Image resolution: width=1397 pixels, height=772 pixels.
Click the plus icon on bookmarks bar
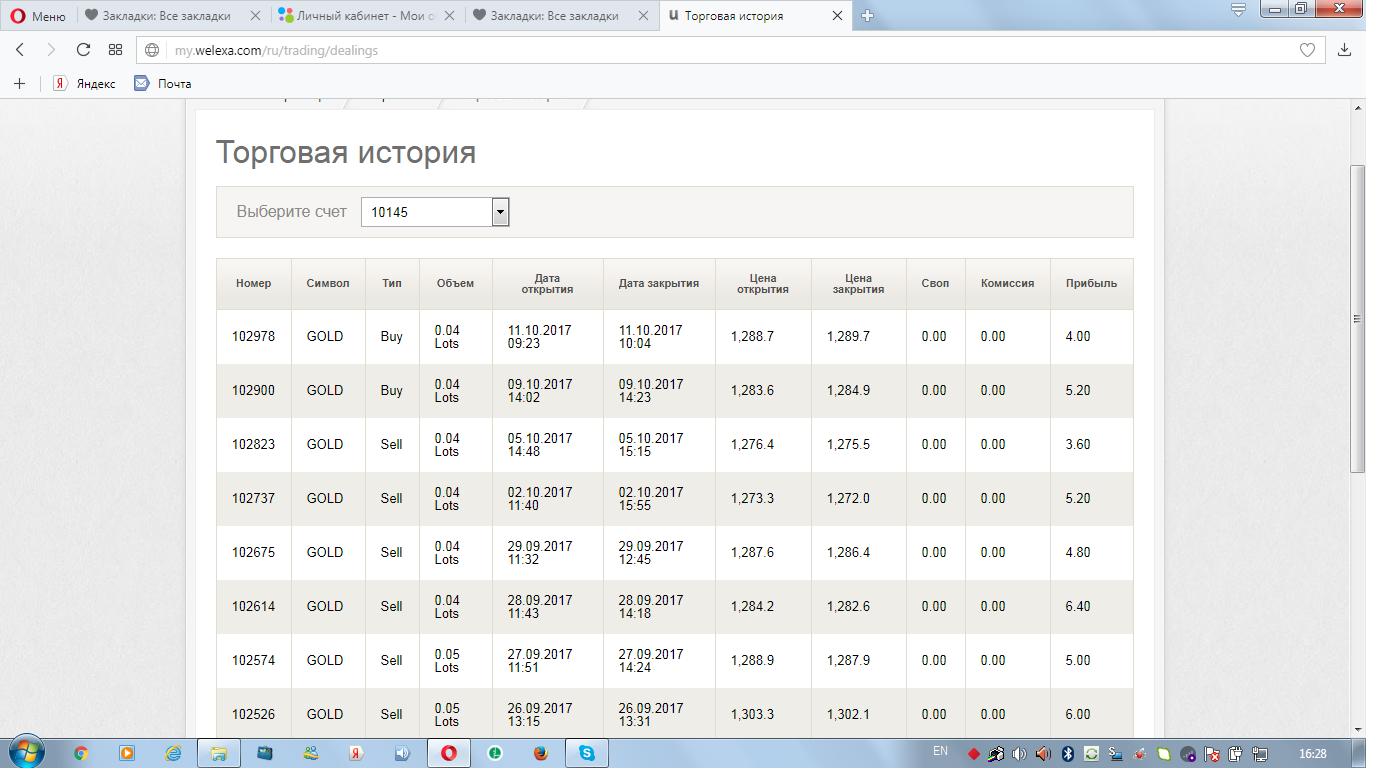[x=19, y=84]
